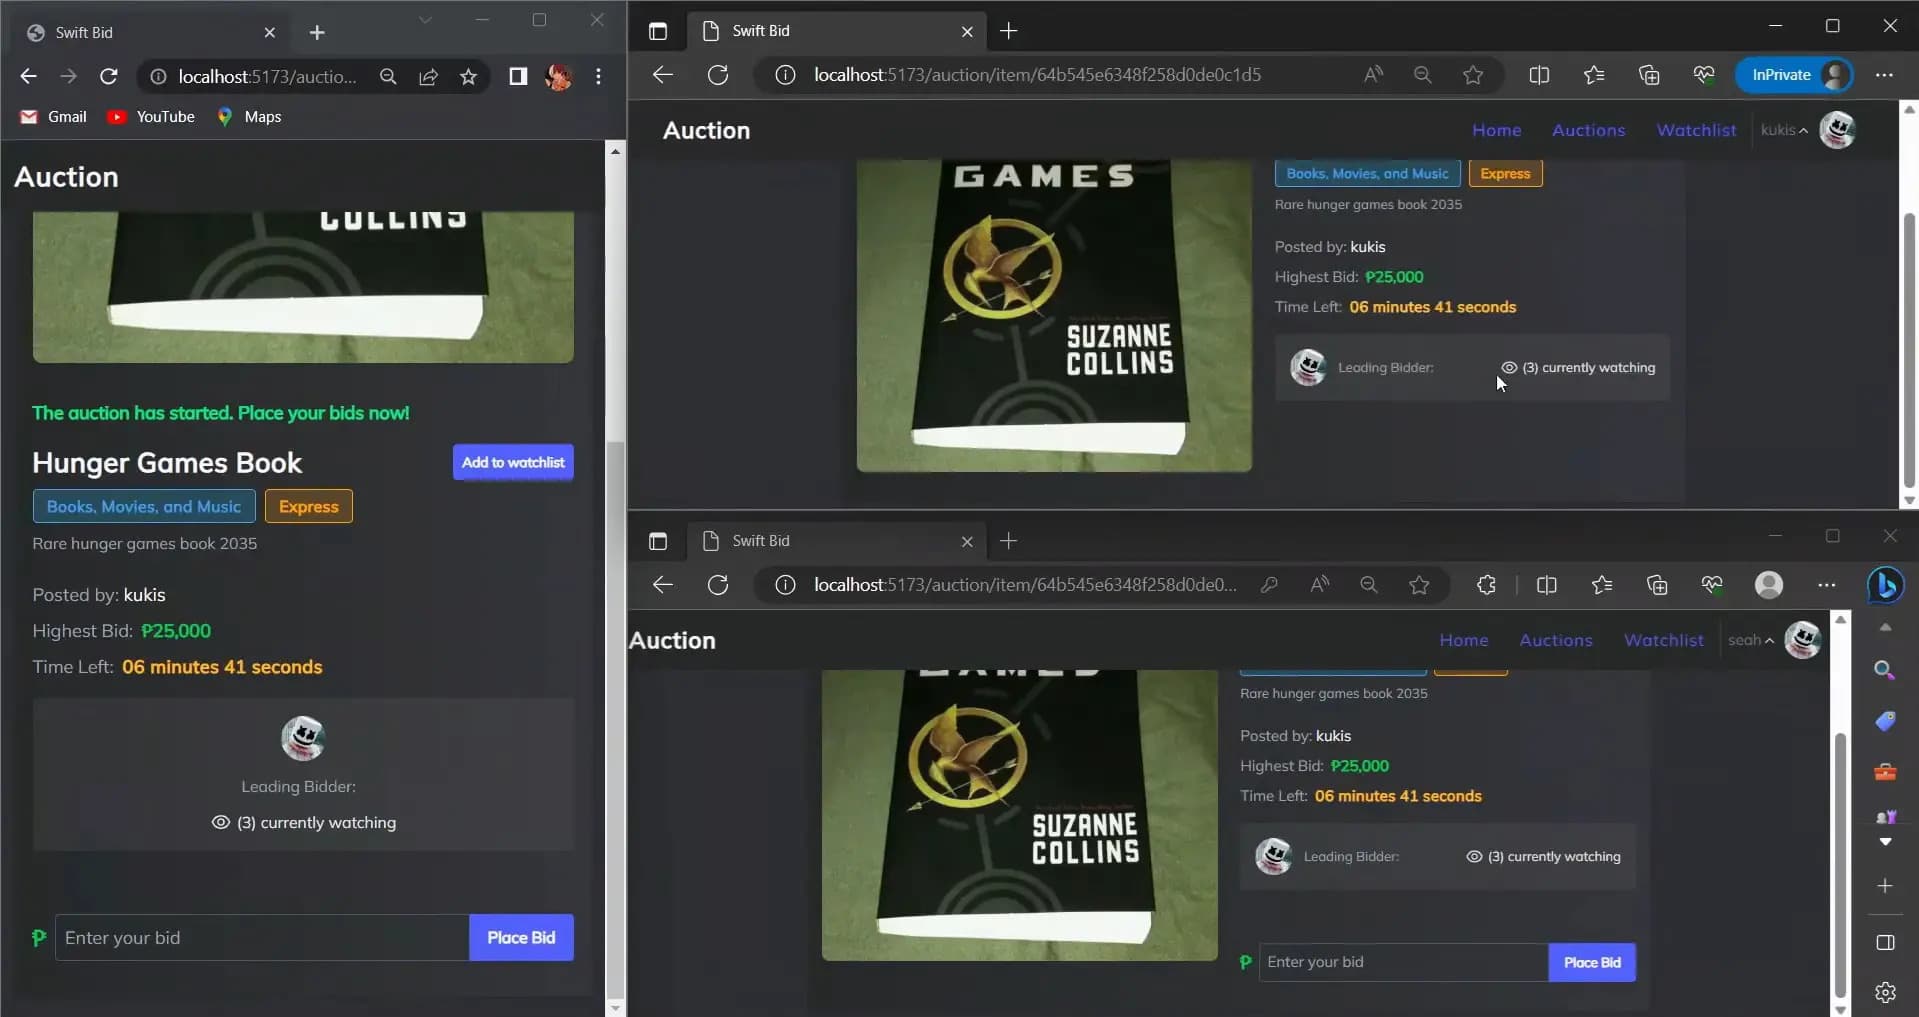The height and width of the screenshot is (1017, 1919).
Task: Click Place Bid in the Chrome window
Action: (x=521, y=937)
